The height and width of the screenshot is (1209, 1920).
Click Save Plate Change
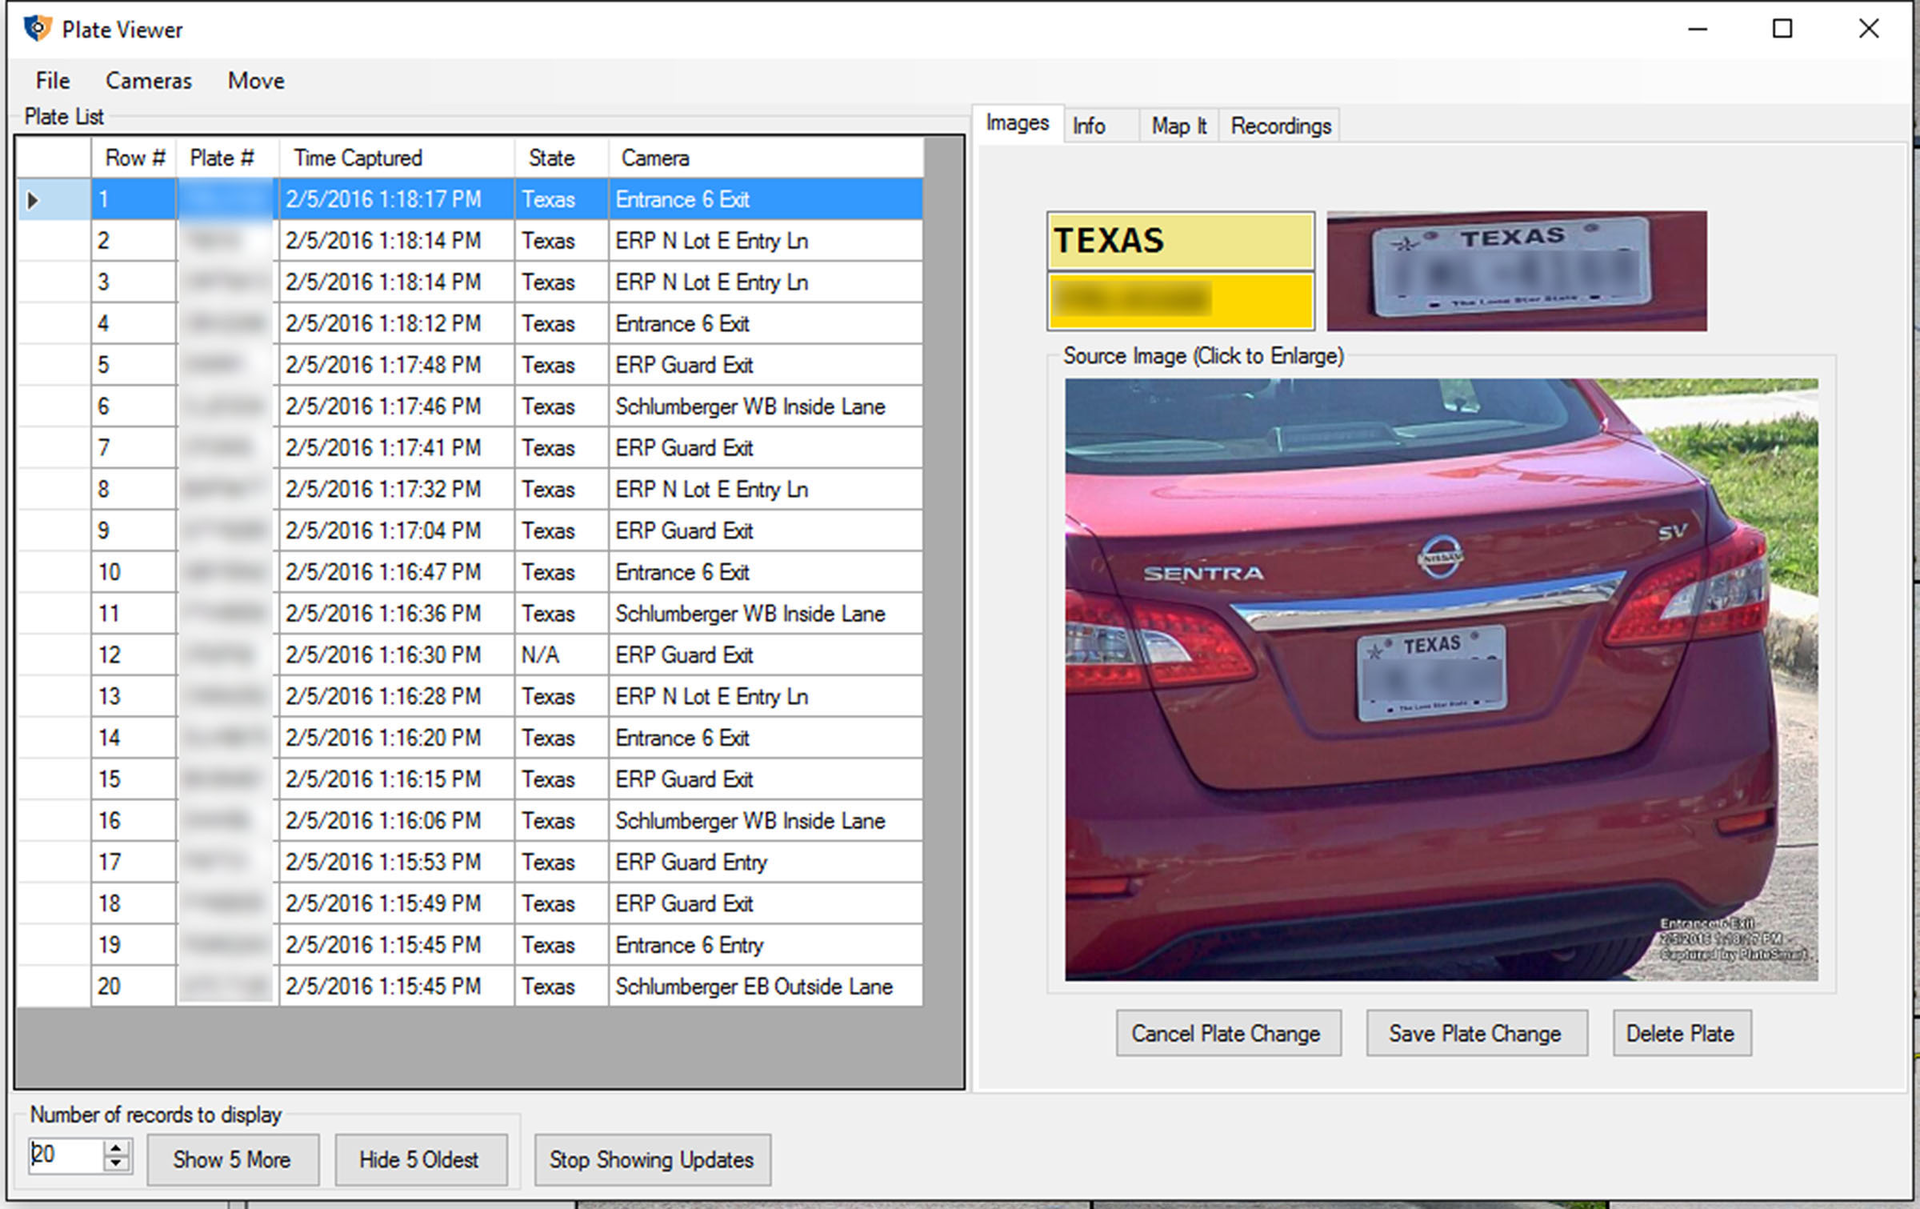pos(1476,1033)
